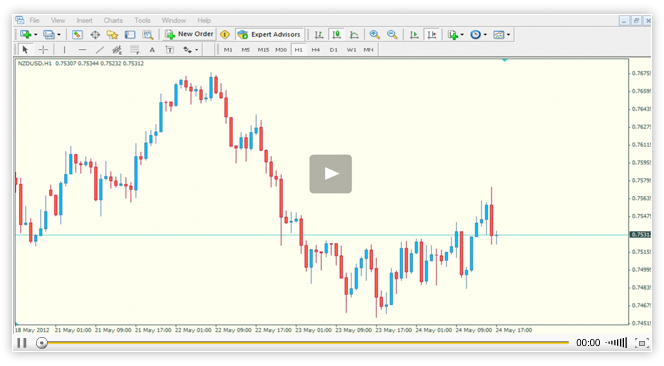
Task: Open the File menu
Action: pyautogui.click(x=34, y=20)
